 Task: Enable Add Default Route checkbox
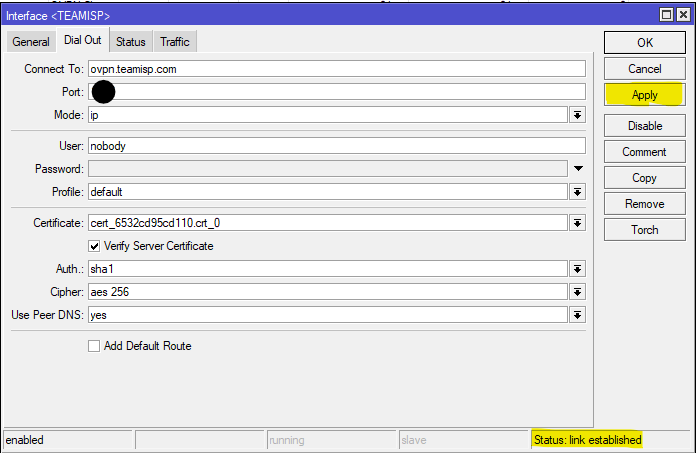pyautogui.click(x=95, y=346)
